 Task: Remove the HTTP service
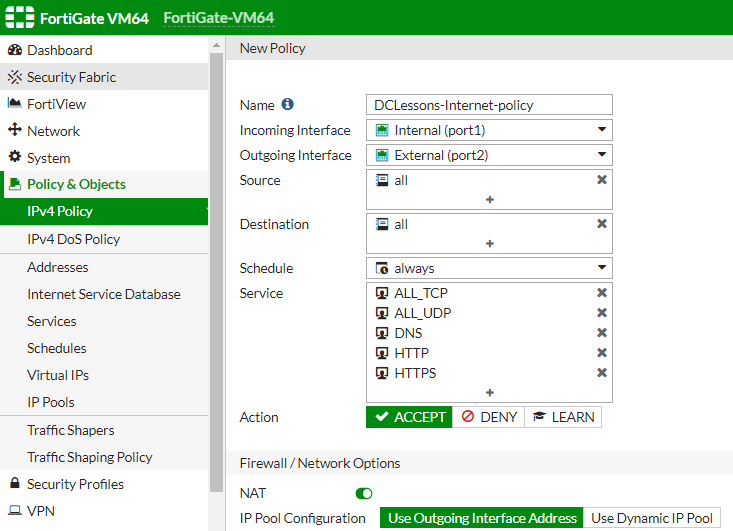(602, 353)
